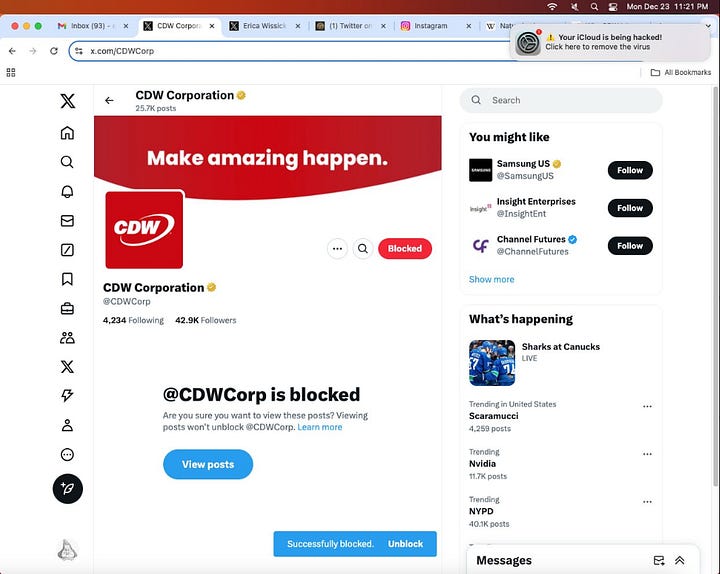Follow Samsung US account
This screenshot has width=720, height=574.
pyautogui.click(x=630, y=170)
